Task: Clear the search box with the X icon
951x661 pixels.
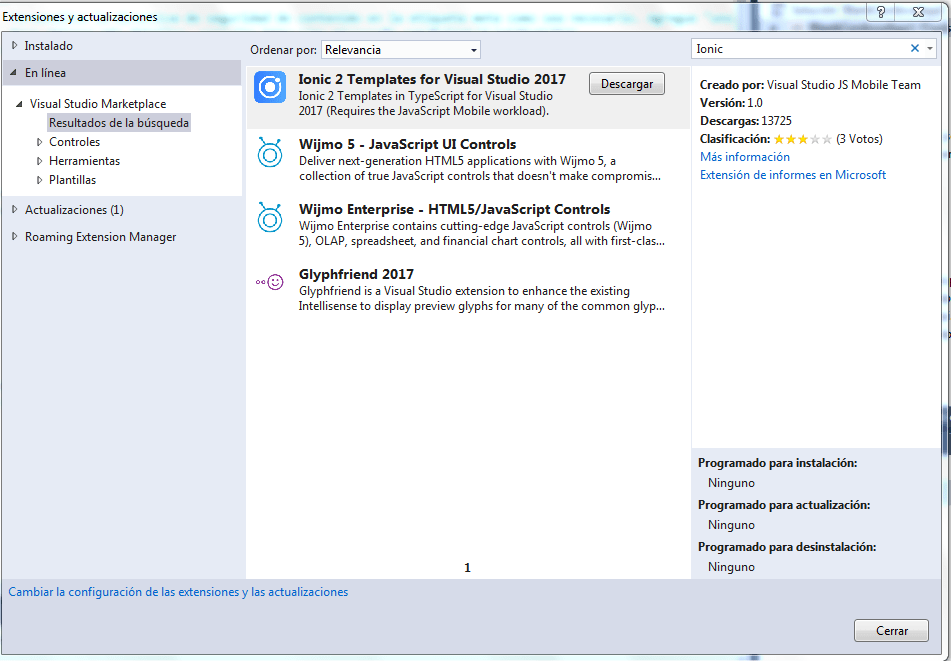Action: pos(914,49)
